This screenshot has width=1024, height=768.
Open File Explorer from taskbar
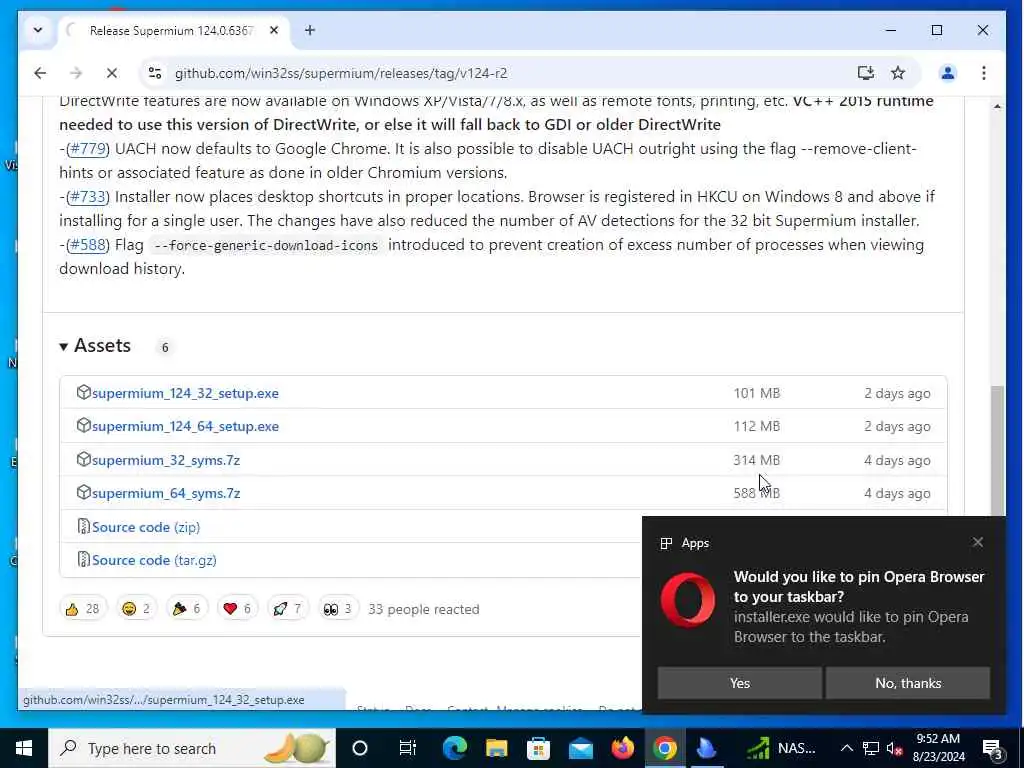pyautogui.click(x=497, y=748)
